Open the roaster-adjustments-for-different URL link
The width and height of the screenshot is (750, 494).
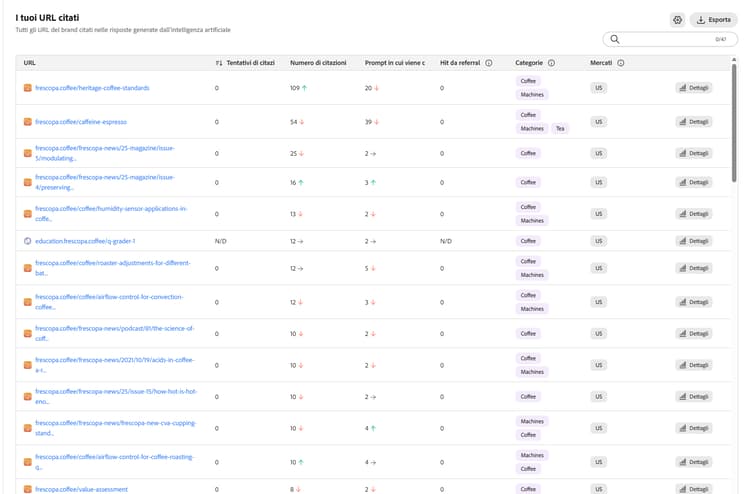(x=113, y=268)
